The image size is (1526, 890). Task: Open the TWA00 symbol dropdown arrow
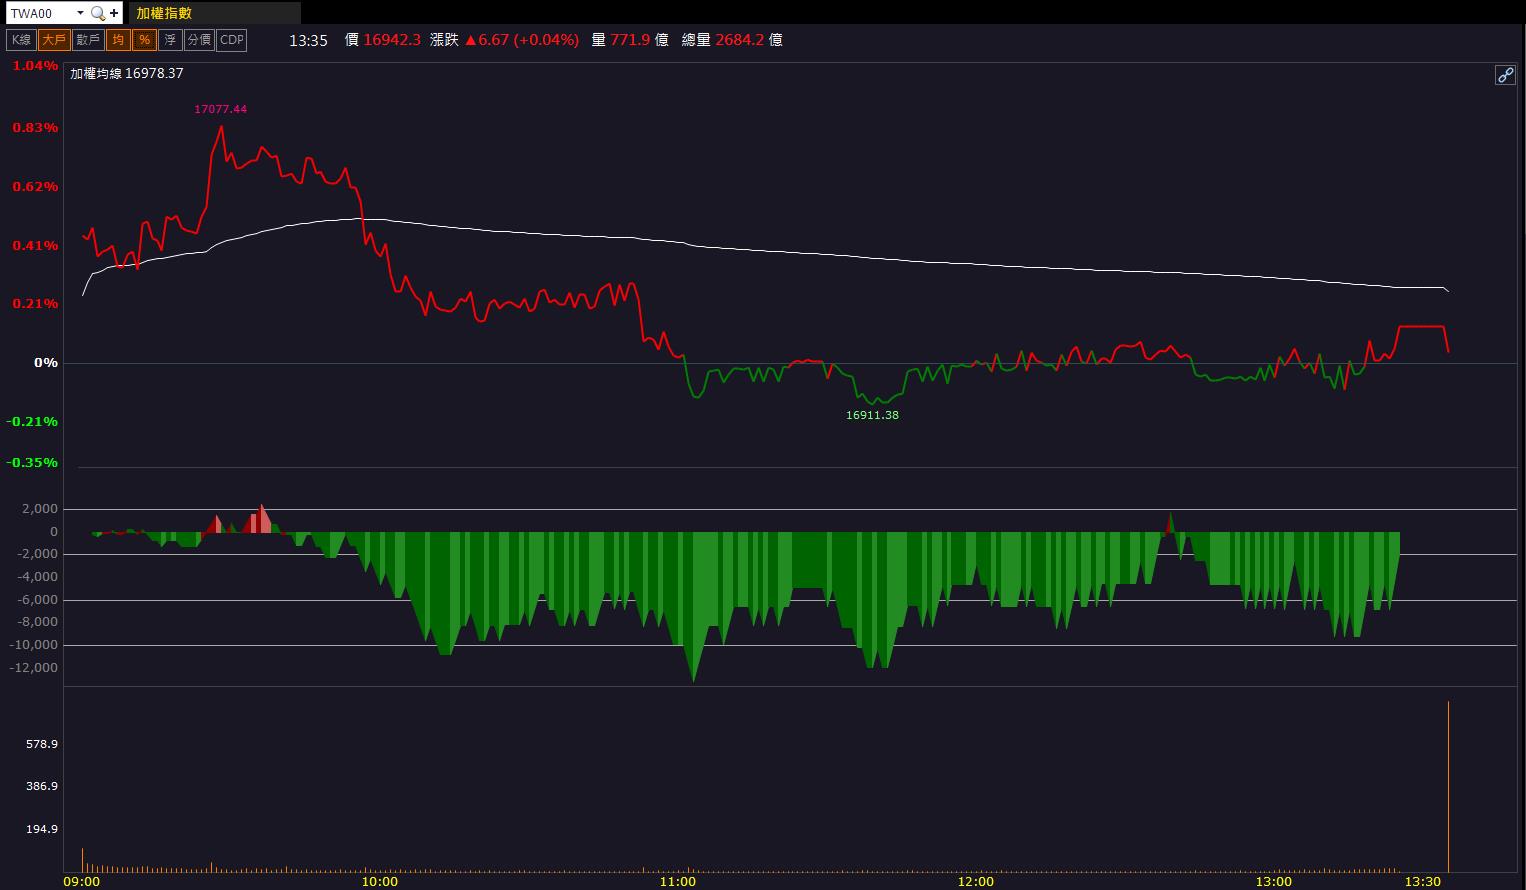tap(80, 13)
